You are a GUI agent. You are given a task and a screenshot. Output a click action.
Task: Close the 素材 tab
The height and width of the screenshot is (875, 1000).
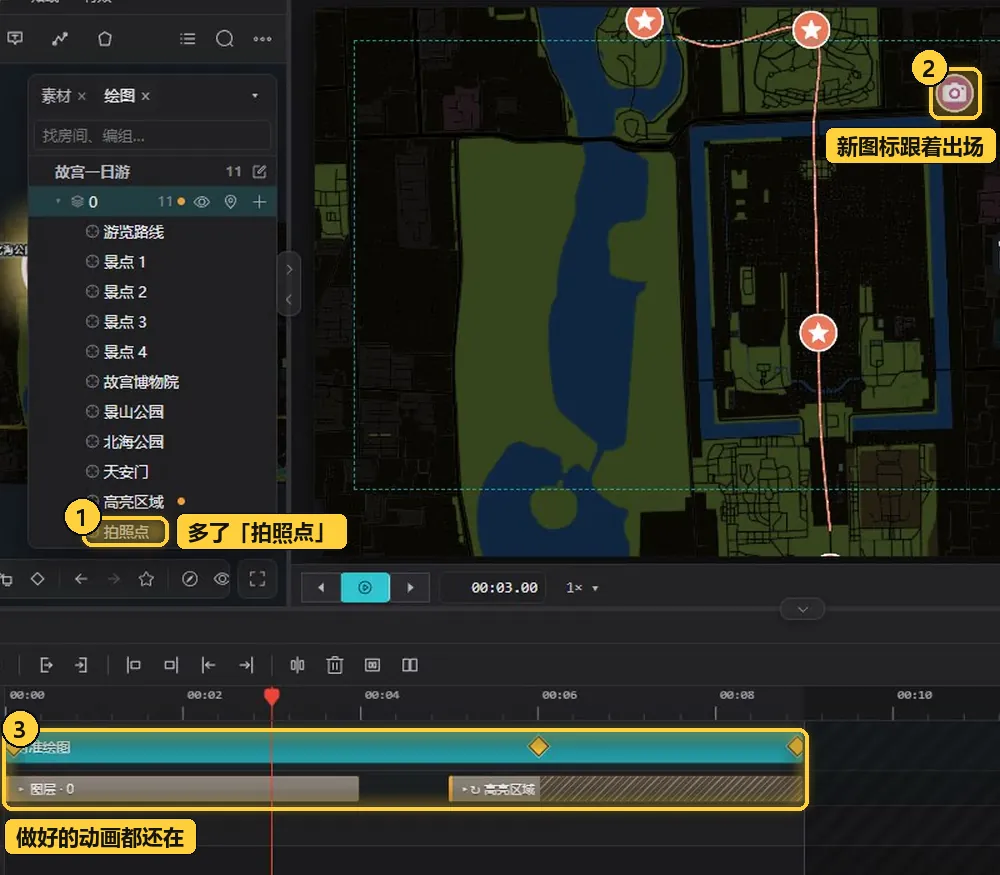82,96
